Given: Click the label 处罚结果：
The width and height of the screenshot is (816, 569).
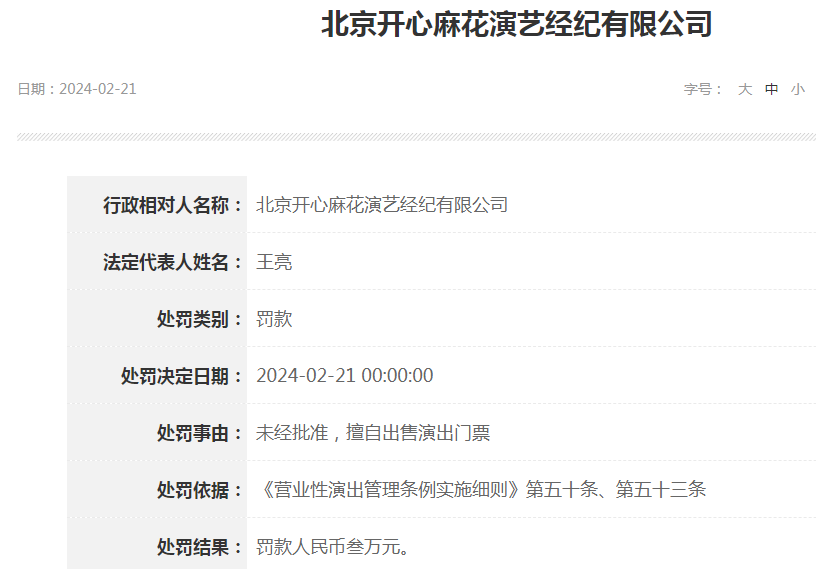Looking at the screenshot, I should click(x=200, y=547).
